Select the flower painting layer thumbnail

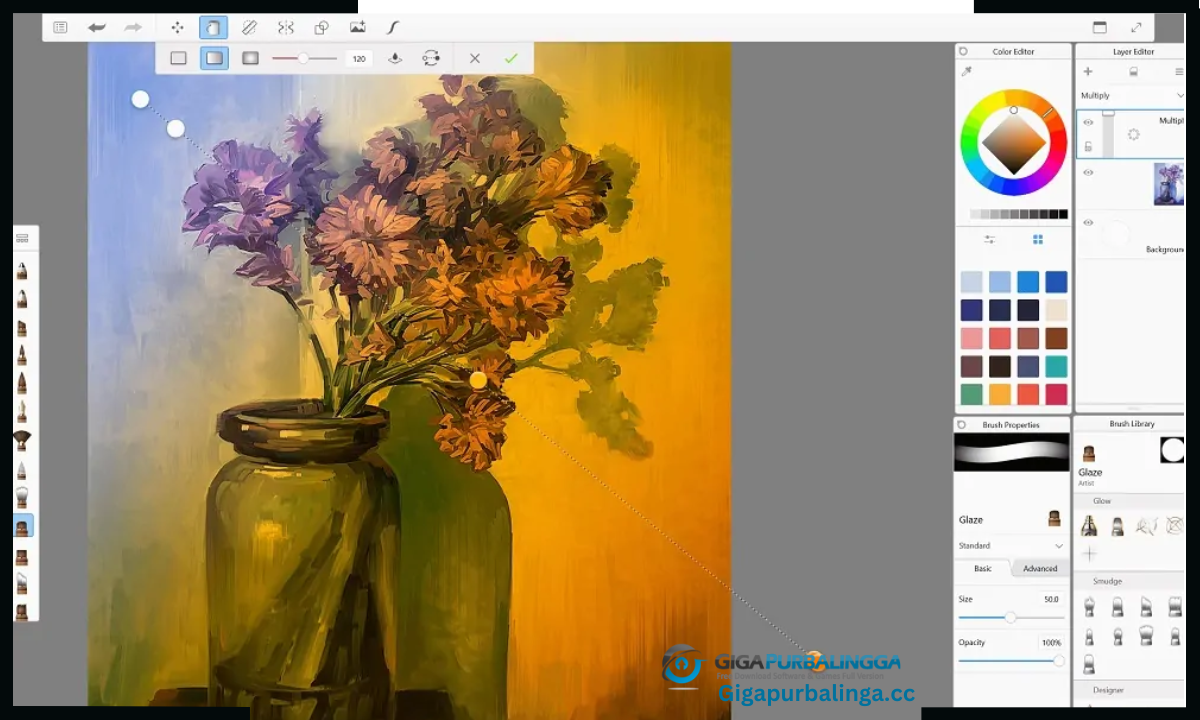click(x=1168, y=185)
